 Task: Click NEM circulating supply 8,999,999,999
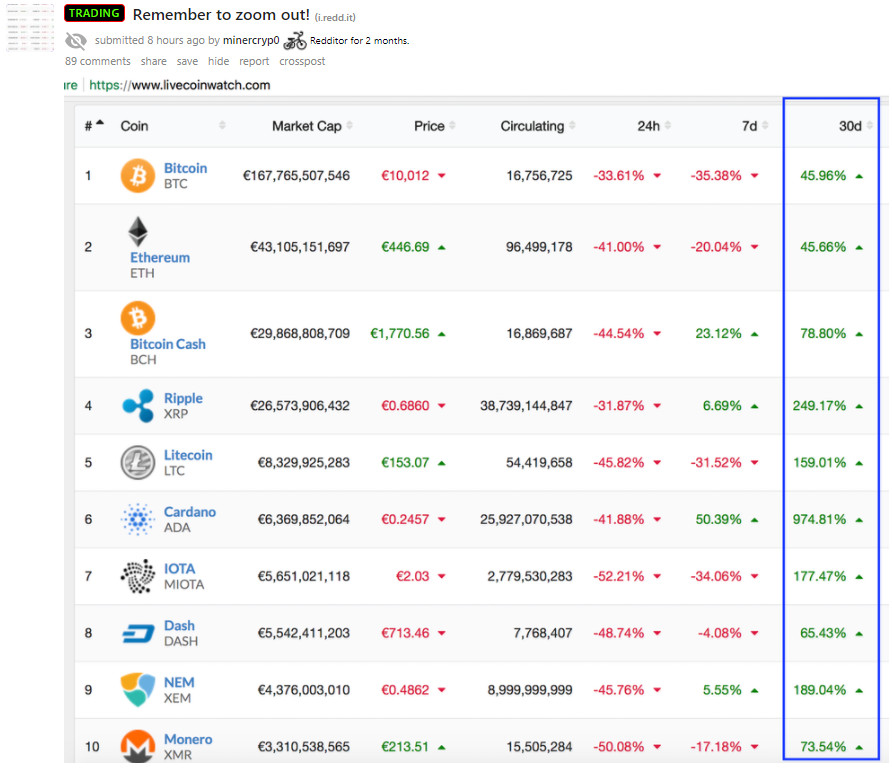(530, 690)
